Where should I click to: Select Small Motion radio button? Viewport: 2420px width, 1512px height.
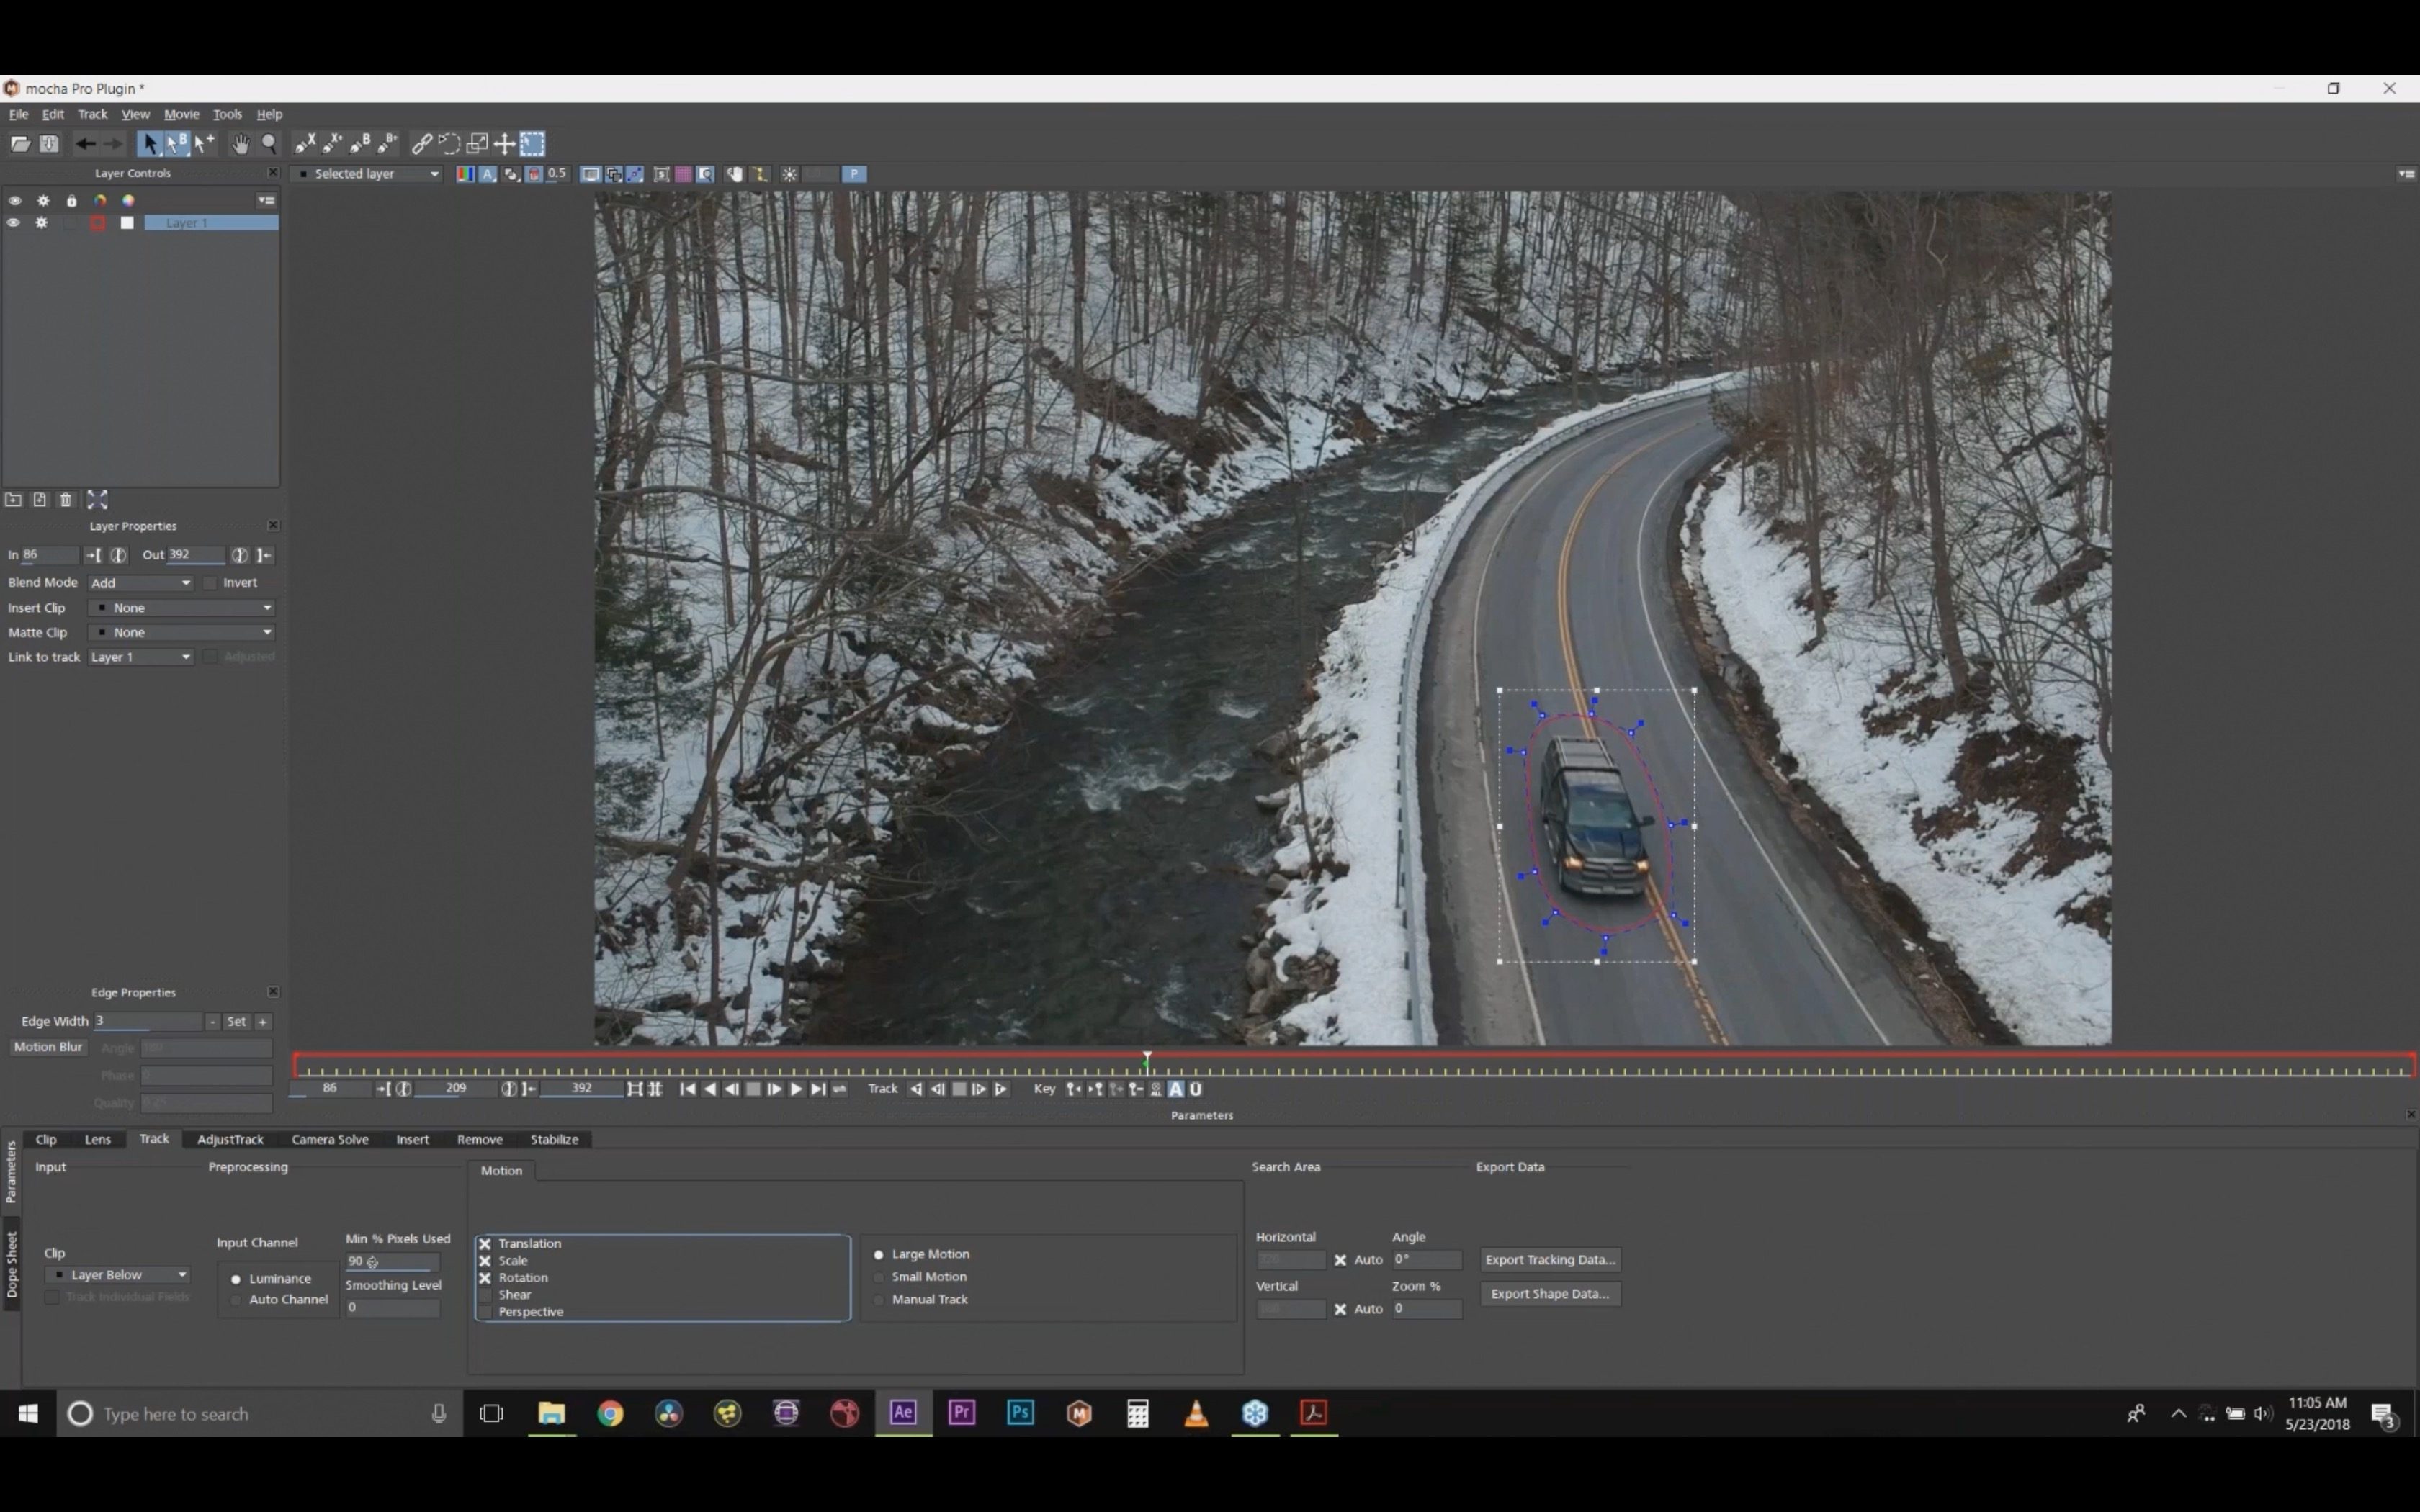click(880, 1277)
